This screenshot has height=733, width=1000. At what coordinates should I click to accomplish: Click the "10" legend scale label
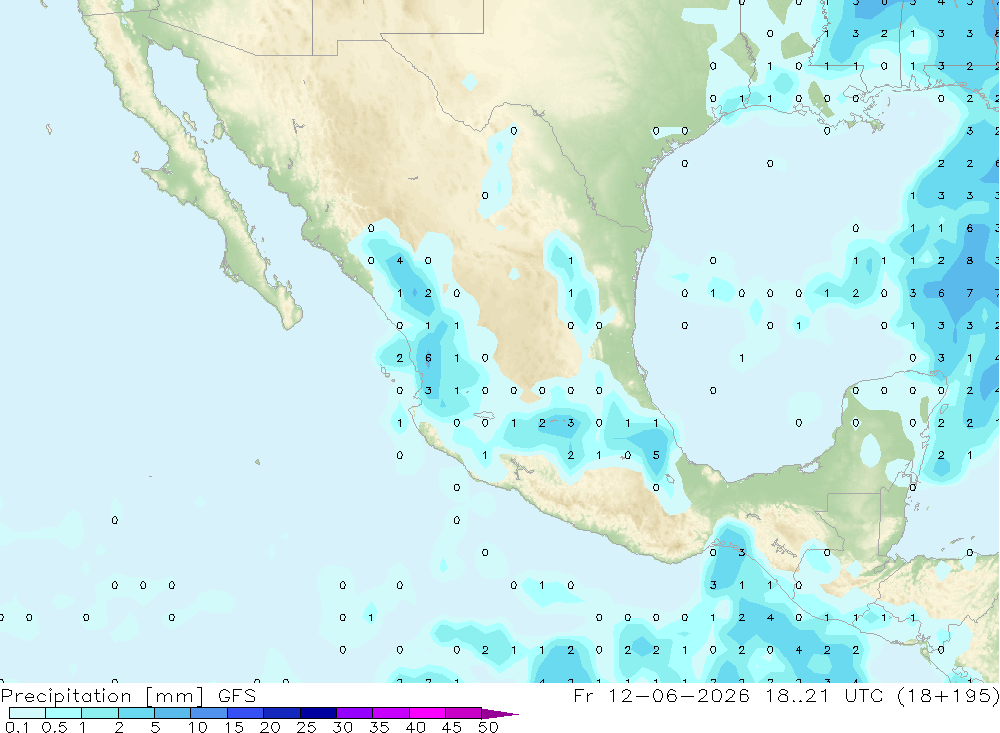(198, 727)
